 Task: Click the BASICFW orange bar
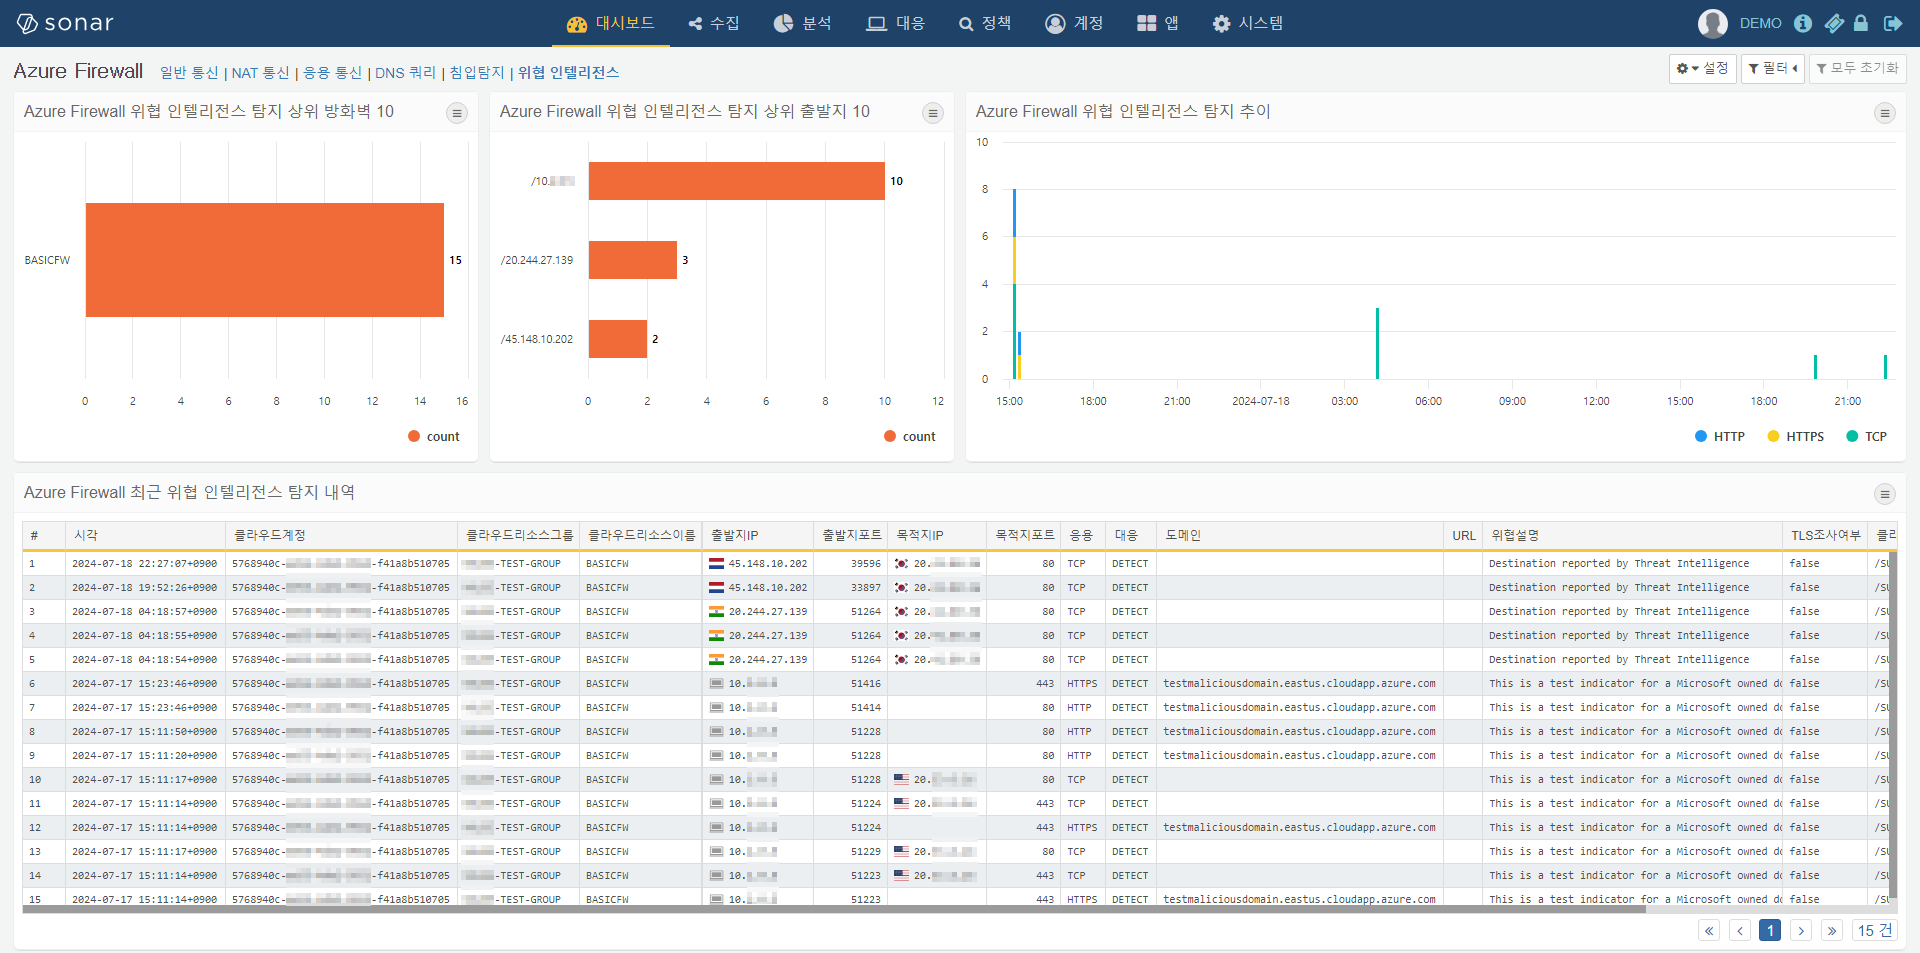[x=264, y=260]
